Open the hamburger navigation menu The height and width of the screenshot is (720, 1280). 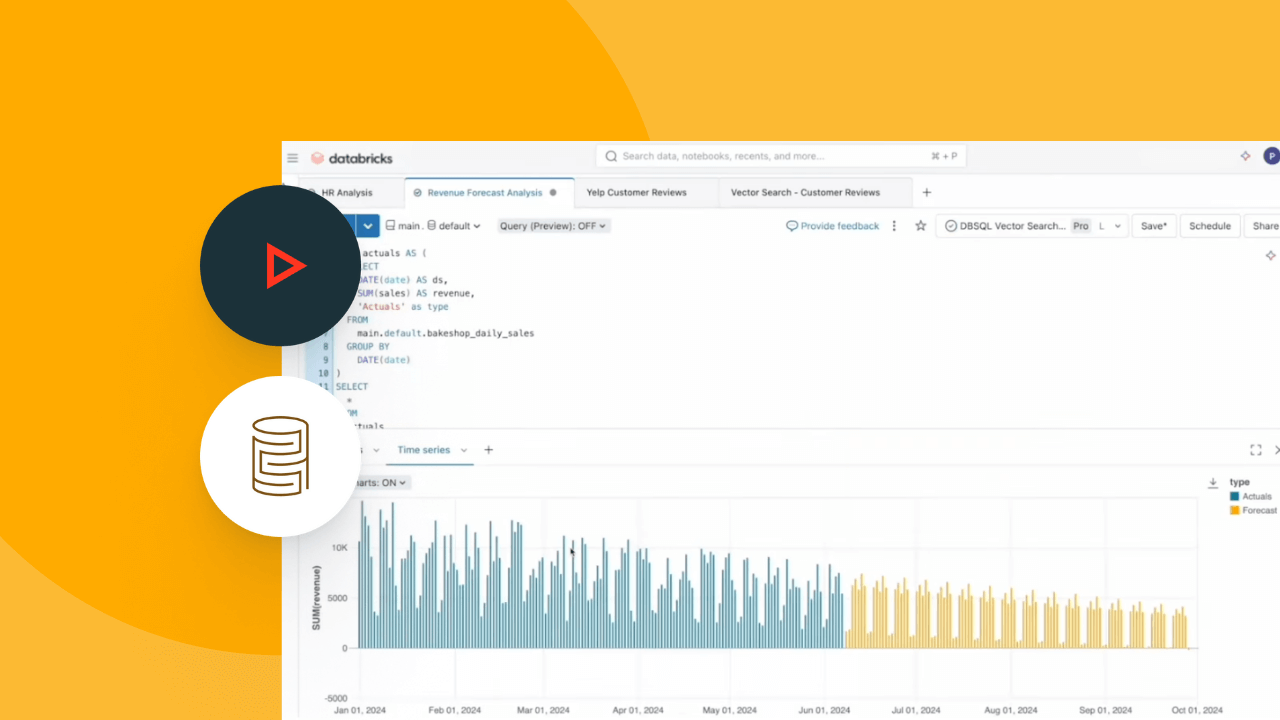coord(293,158)
